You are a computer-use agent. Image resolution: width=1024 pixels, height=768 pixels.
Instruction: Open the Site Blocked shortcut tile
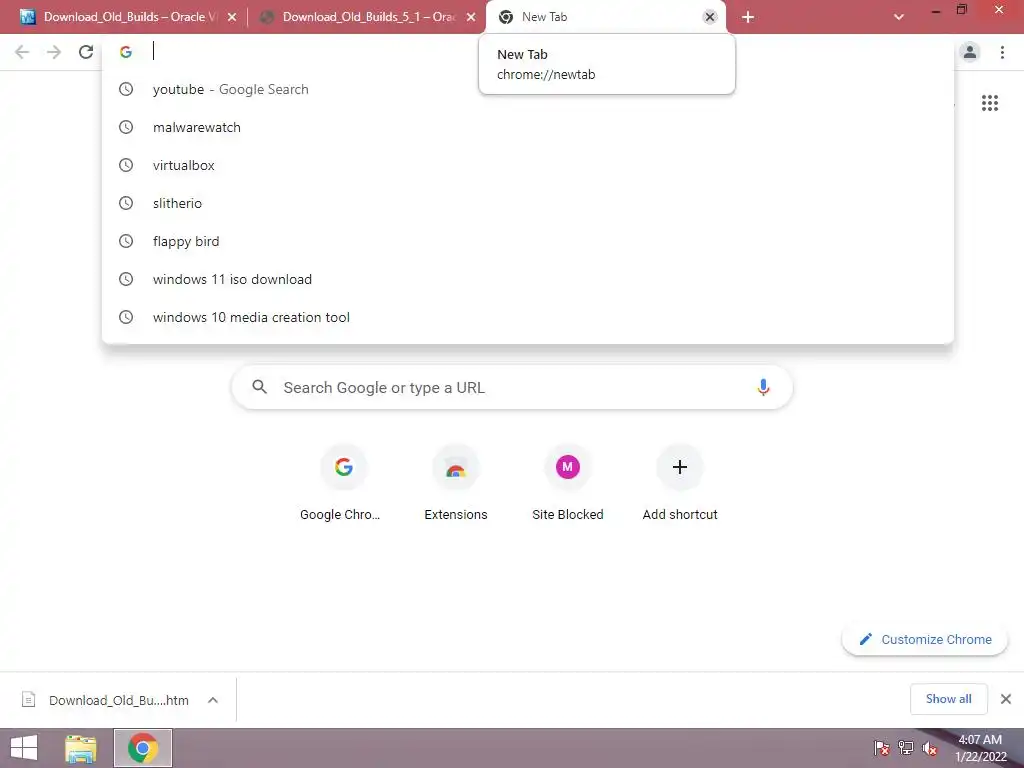(568, 483)
